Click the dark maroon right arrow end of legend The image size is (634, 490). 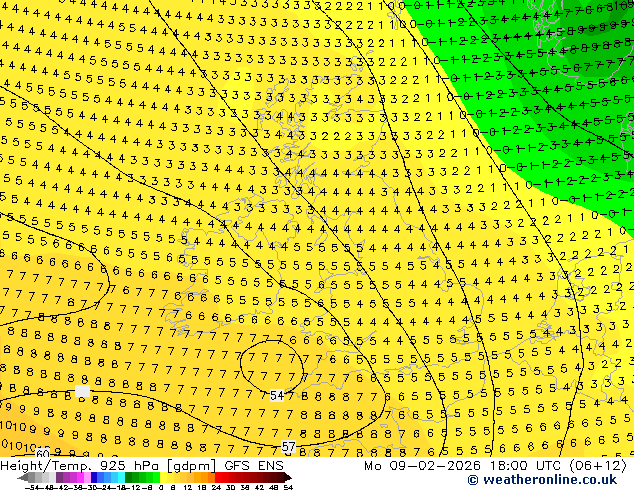tap(288, 477)
